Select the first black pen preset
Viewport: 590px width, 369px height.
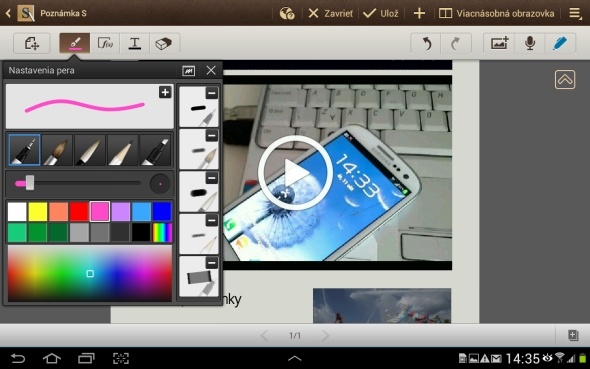(198, 107)
